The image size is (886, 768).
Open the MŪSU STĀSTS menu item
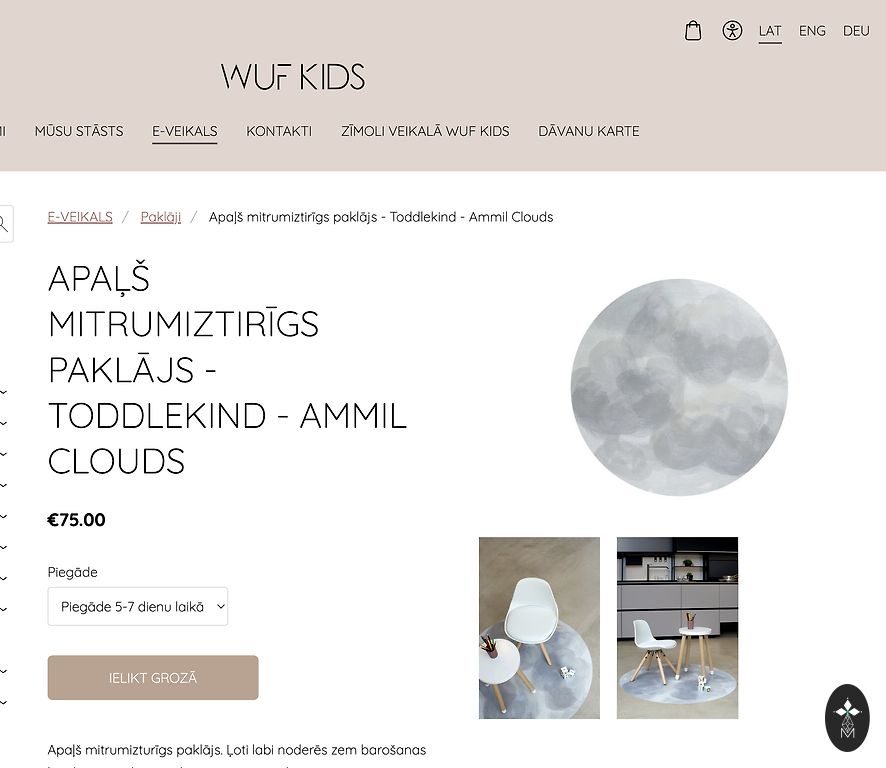pyautogui.click(x=79, y=131)
